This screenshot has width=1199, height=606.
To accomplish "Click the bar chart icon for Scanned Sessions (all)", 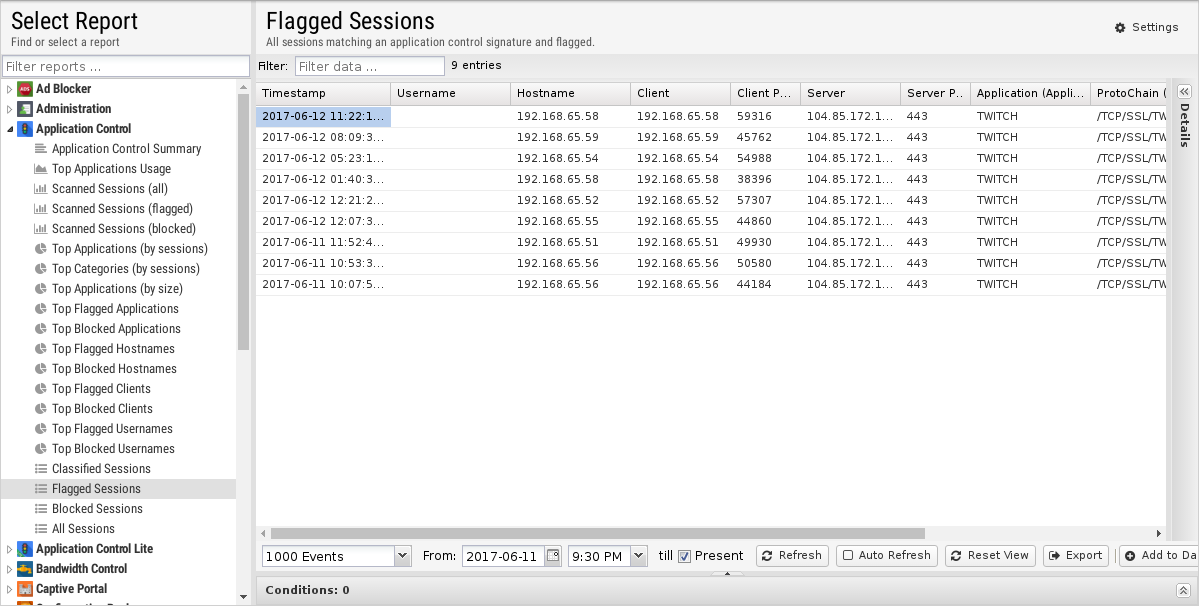I will pyautogui.click(x=41, y=189).
